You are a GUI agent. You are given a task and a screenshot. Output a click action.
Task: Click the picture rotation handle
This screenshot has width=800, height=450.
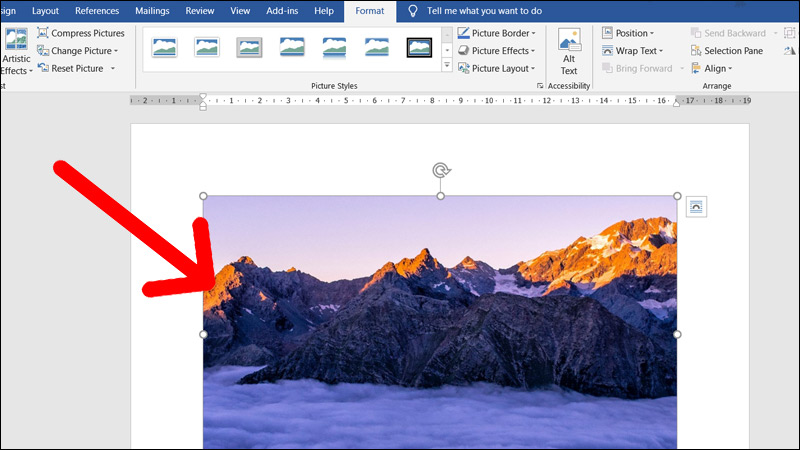(441, 170)
